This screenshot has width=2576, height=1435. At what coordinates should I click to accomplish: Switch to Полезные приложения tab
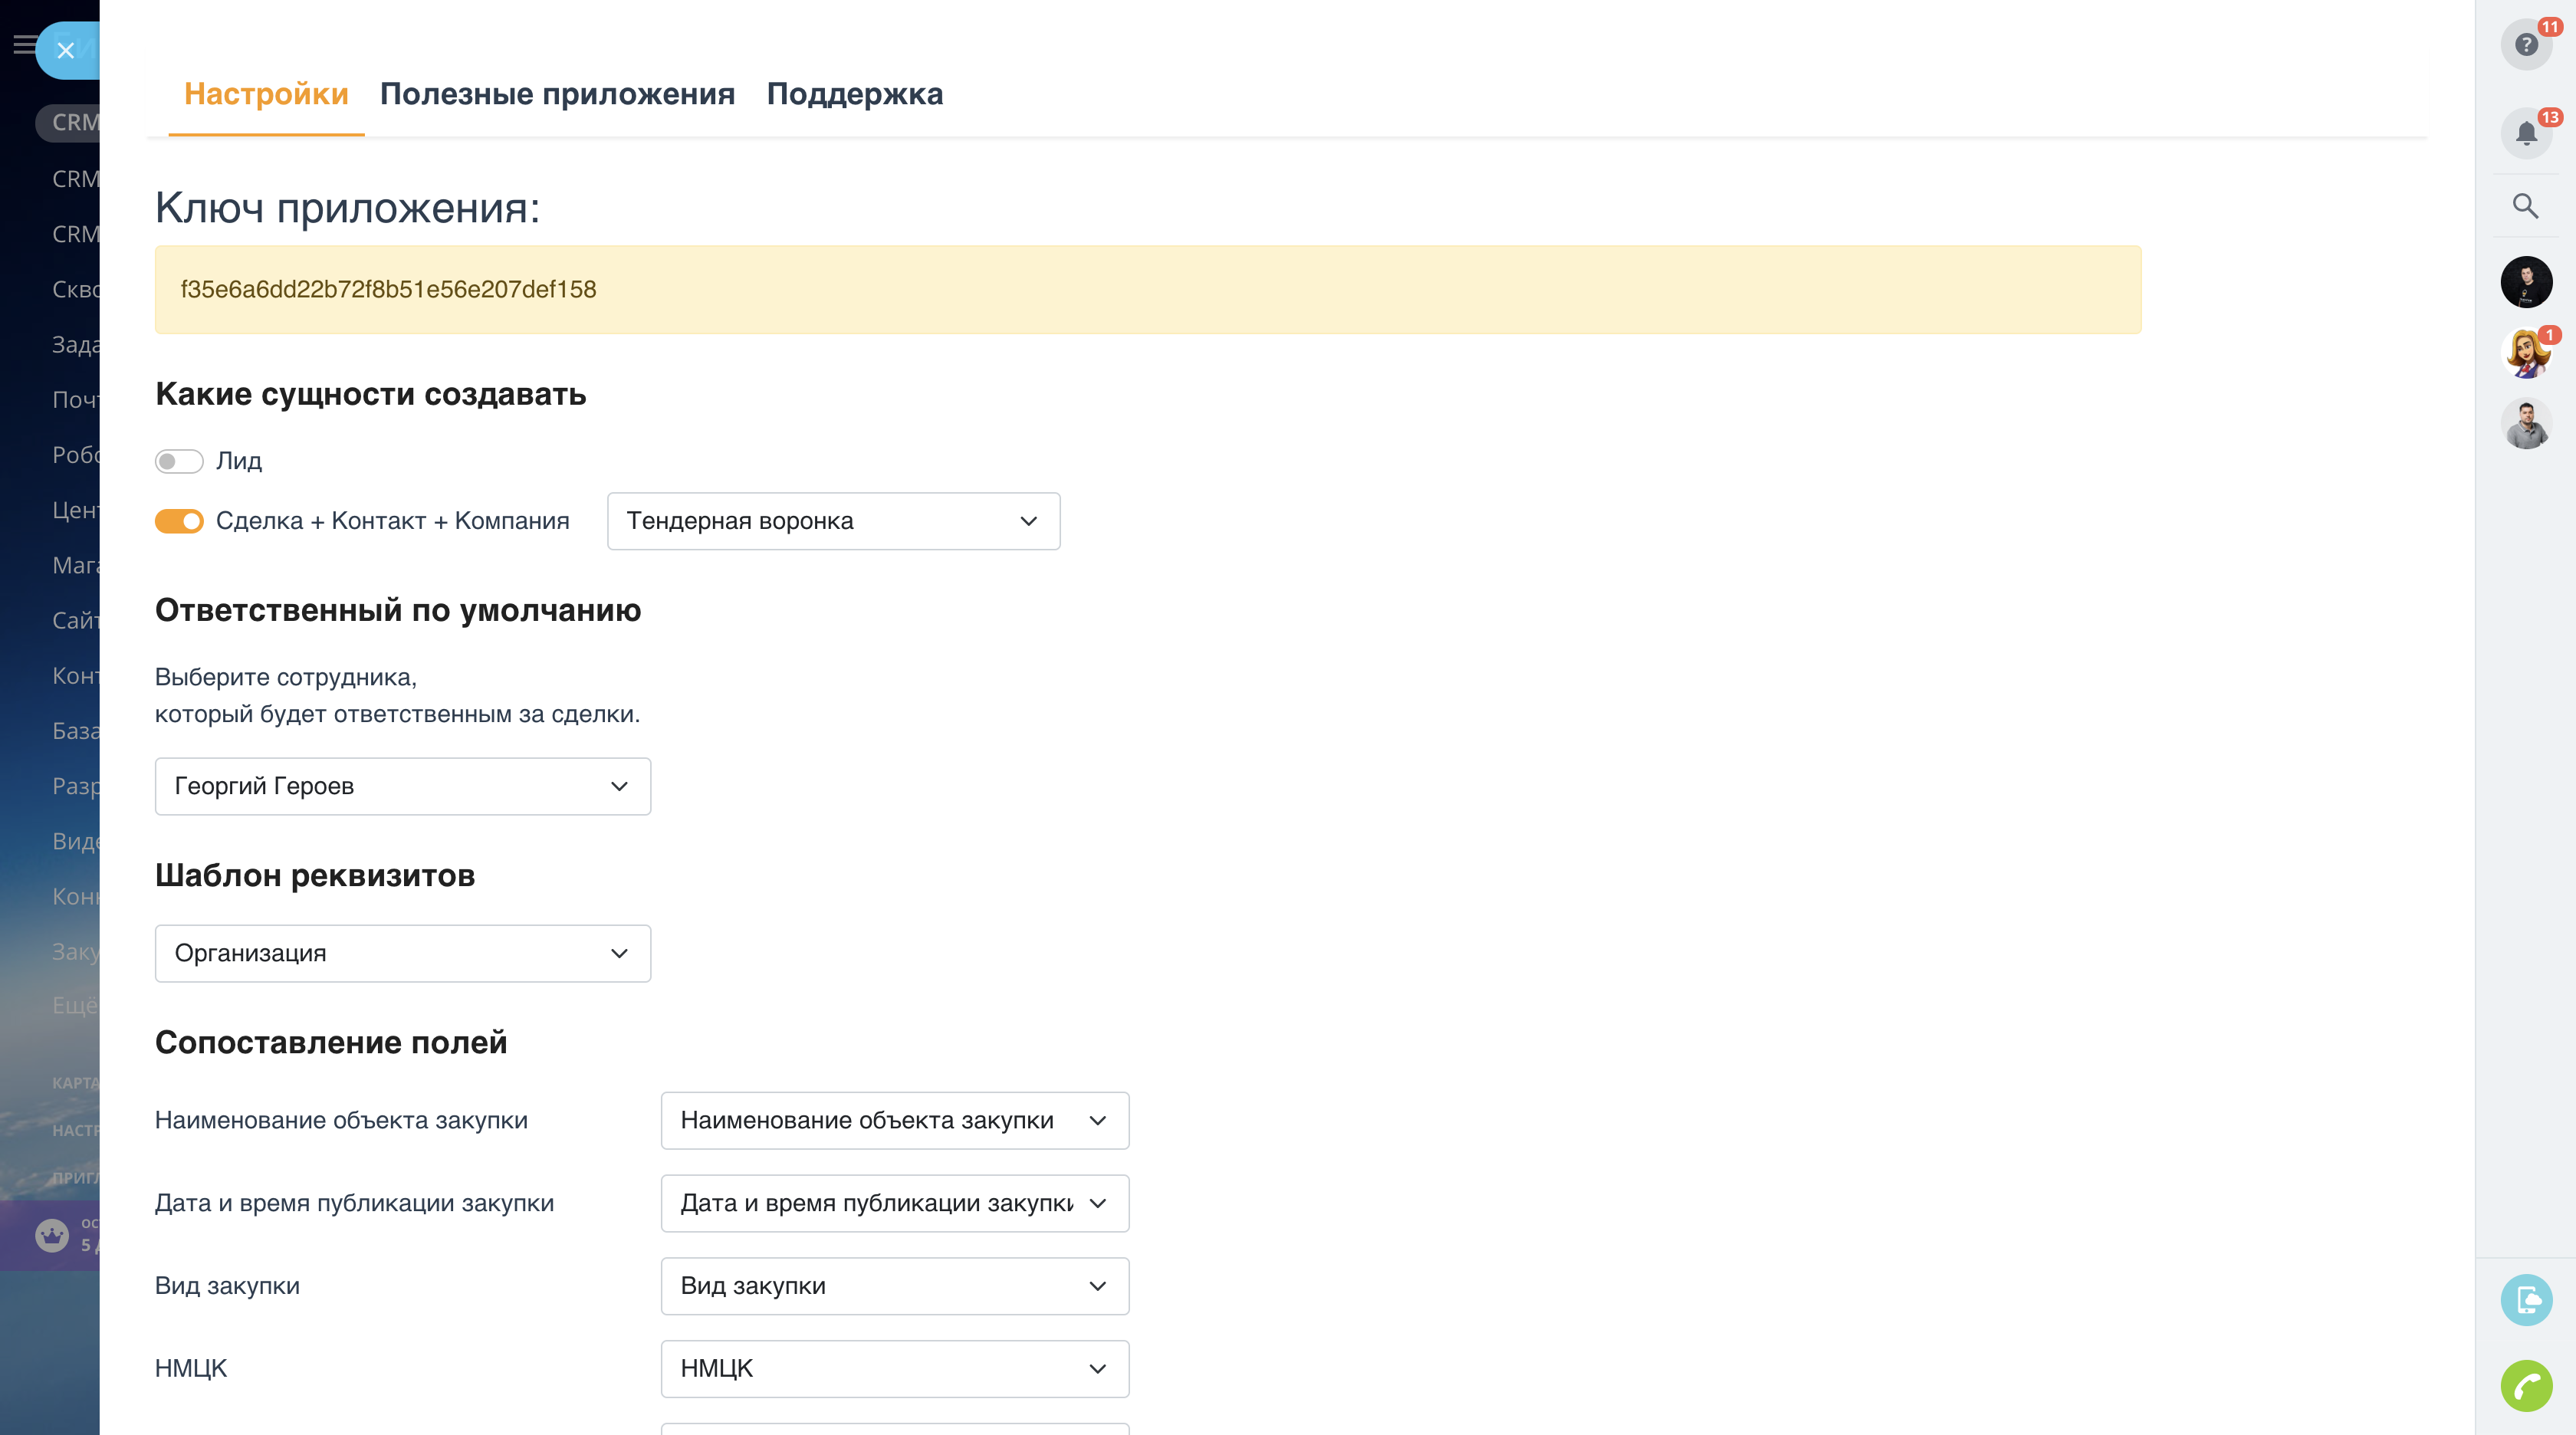[557, 94]
